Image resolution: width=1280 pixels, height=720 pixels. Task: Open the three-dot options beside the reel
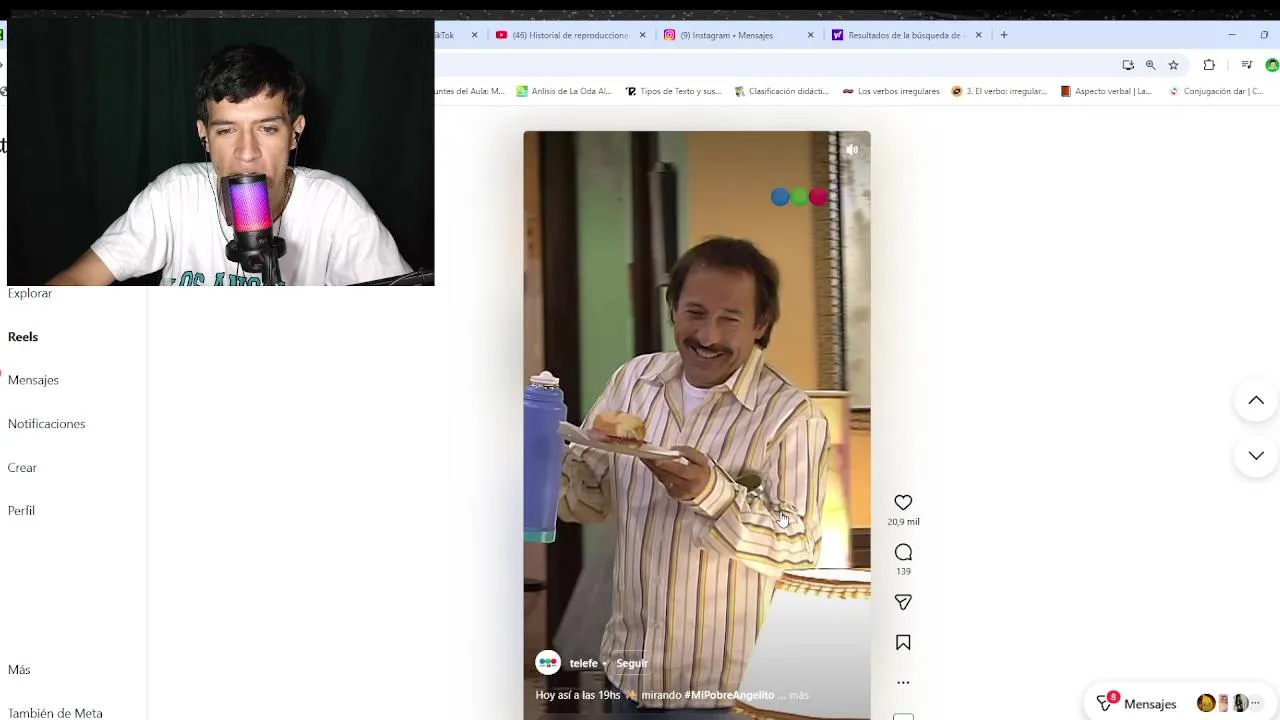(903, 682)
